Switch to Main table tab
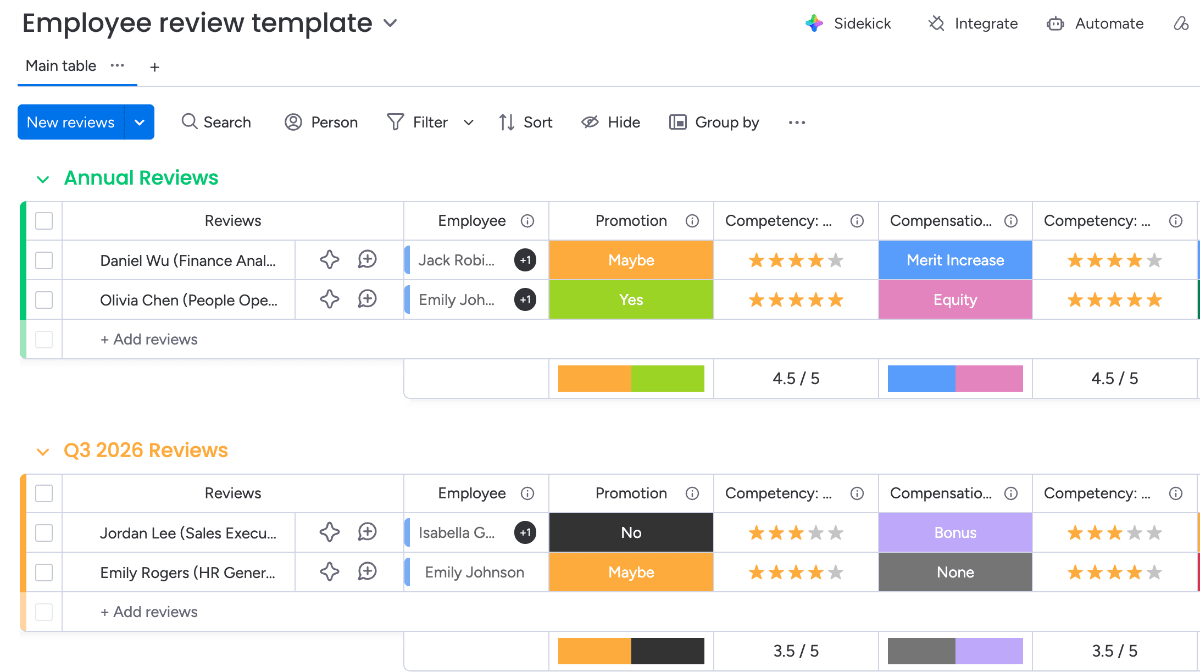 tap(61, 66)
